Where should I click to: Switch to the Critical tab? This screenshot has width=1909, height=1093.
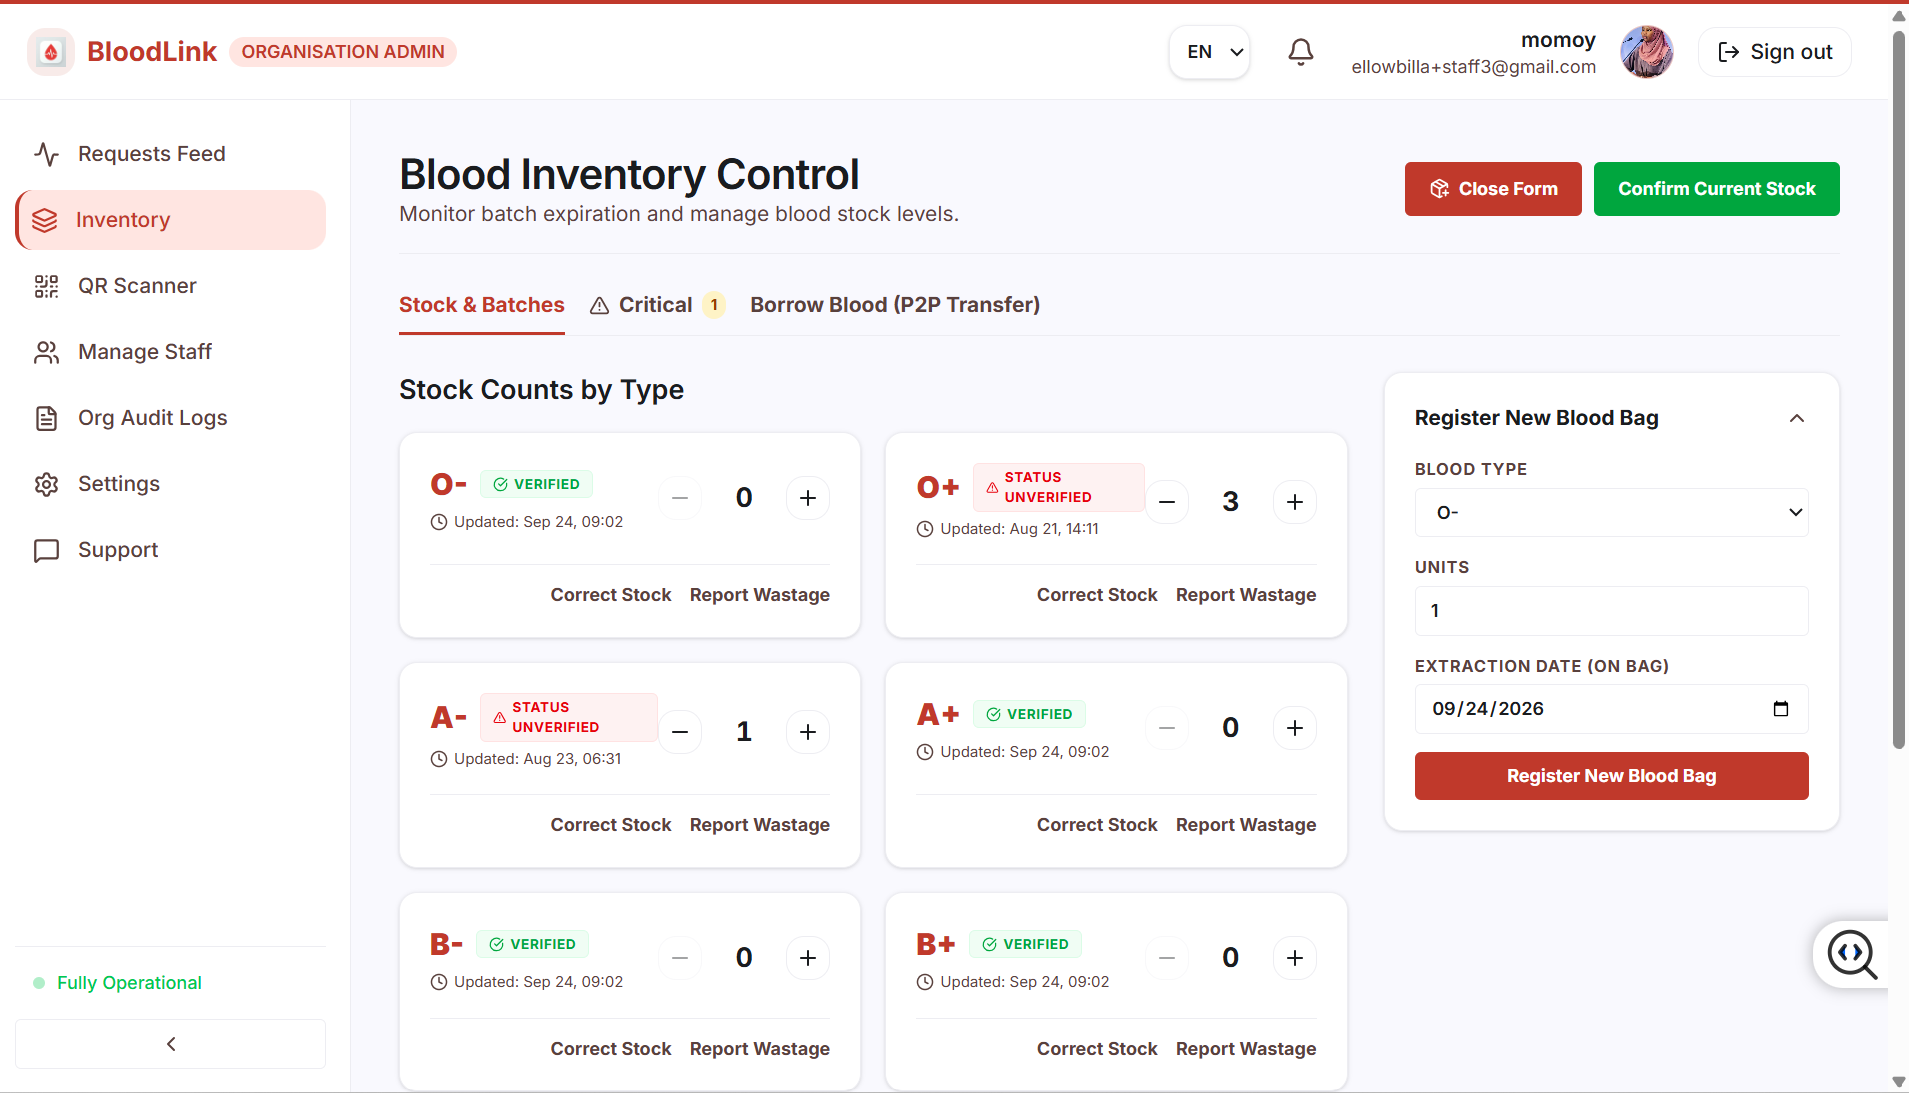(x=657, y=305)
